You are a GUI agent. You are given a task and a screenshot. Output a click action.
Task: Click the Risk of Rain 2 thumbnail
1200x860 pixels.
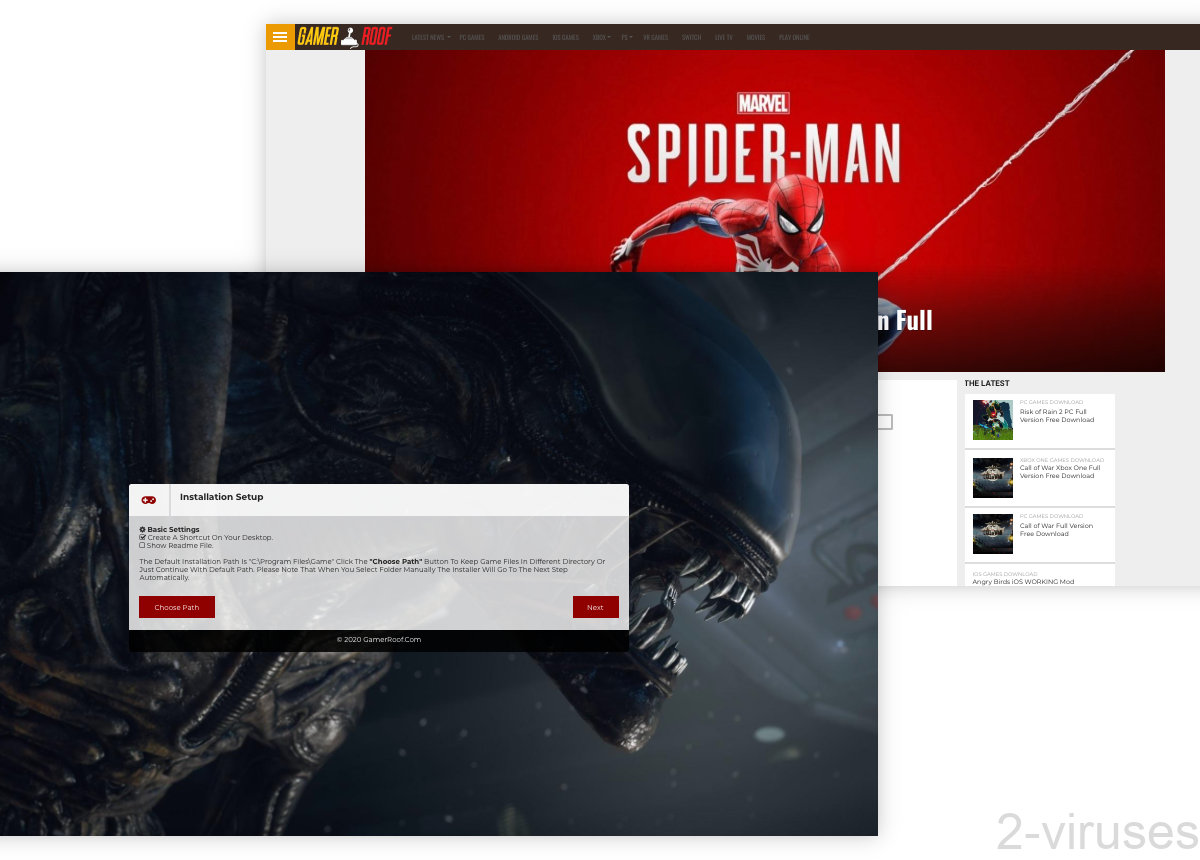[993, 420]
